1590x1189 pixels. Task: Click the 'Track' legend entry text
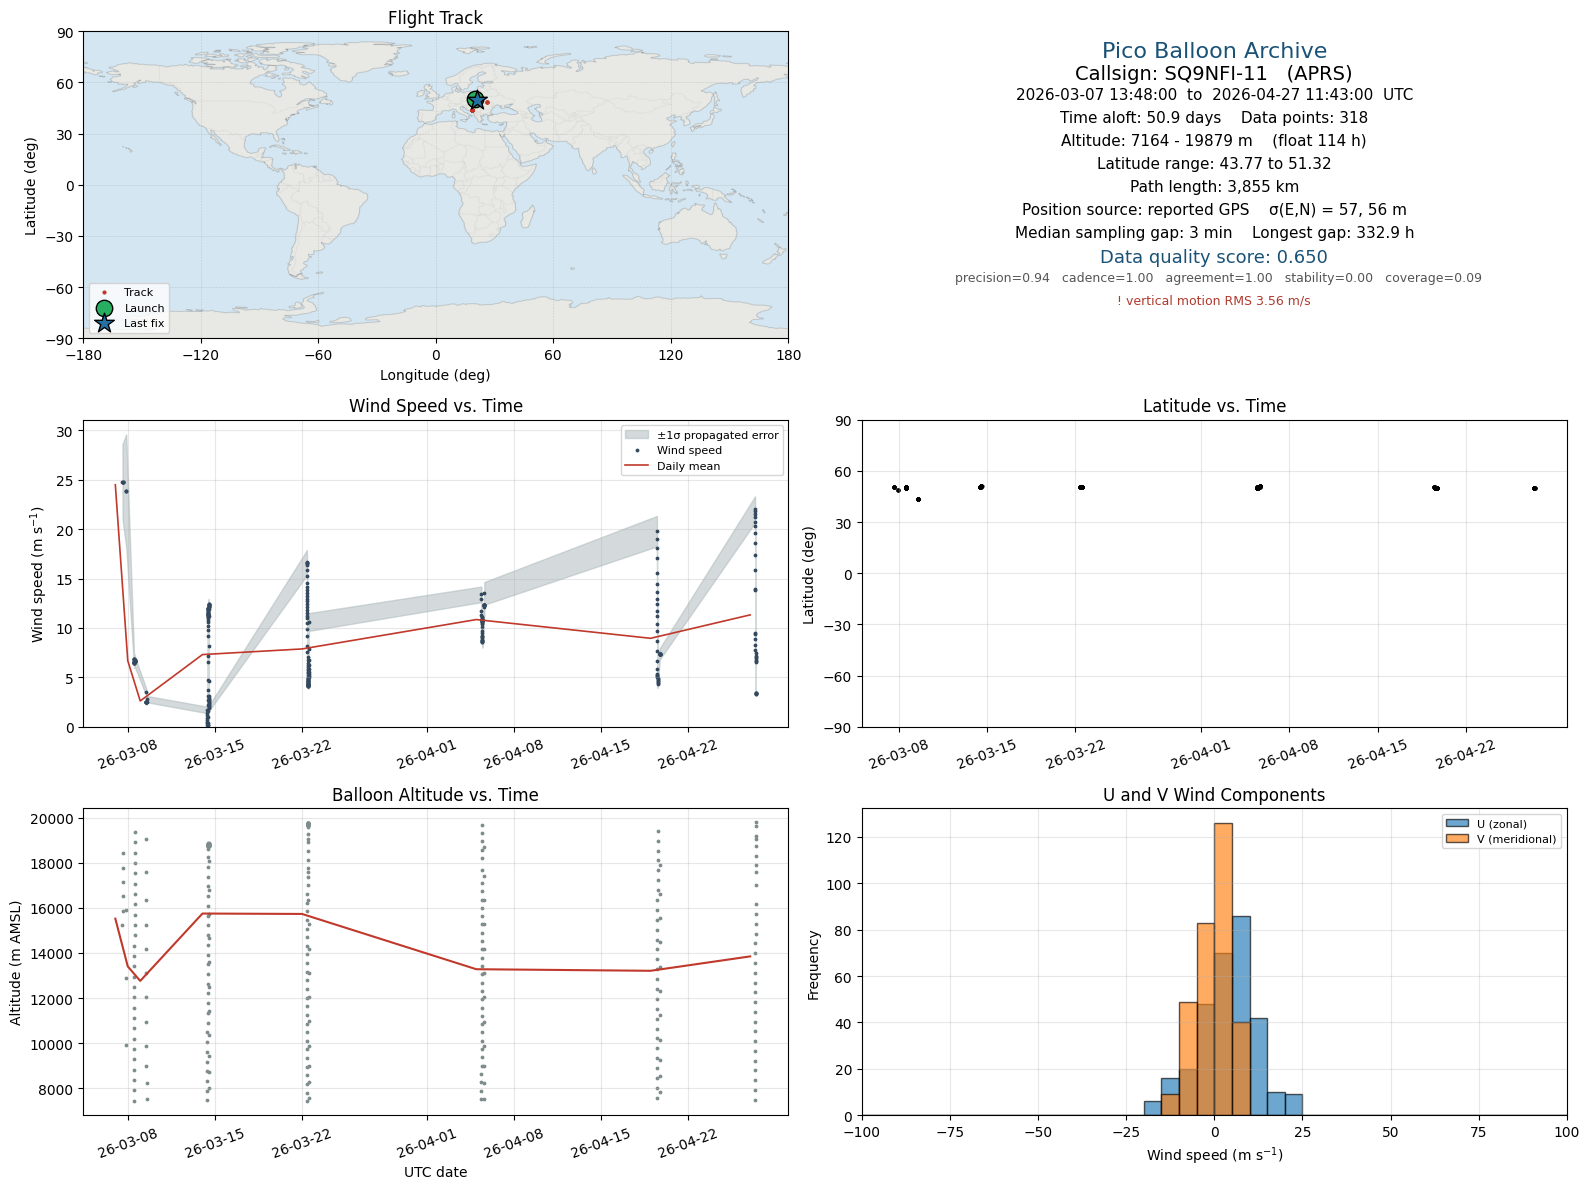point(139,293)
